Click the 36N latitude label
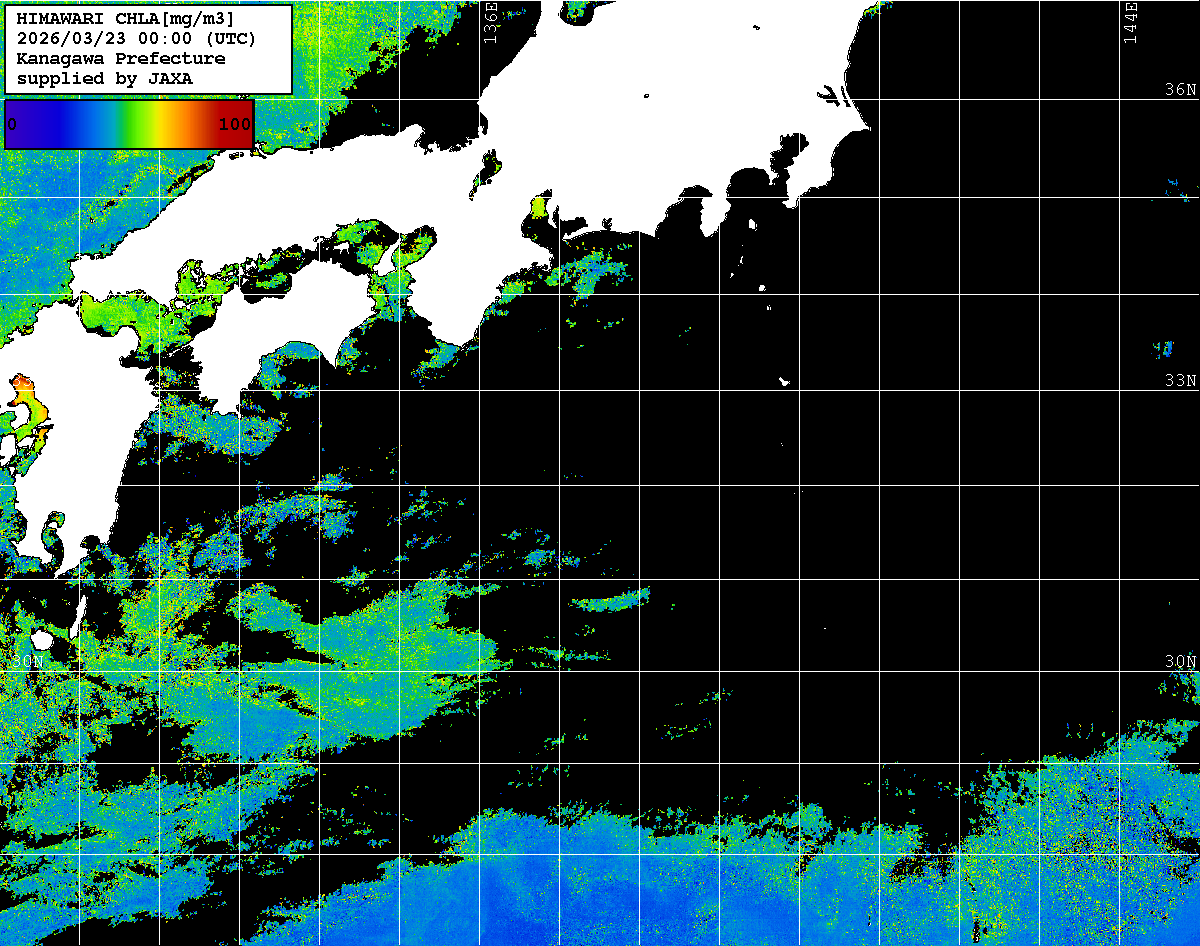Image resolution: width=1200 pixels, height=946 pixels. pos(1180,90)
